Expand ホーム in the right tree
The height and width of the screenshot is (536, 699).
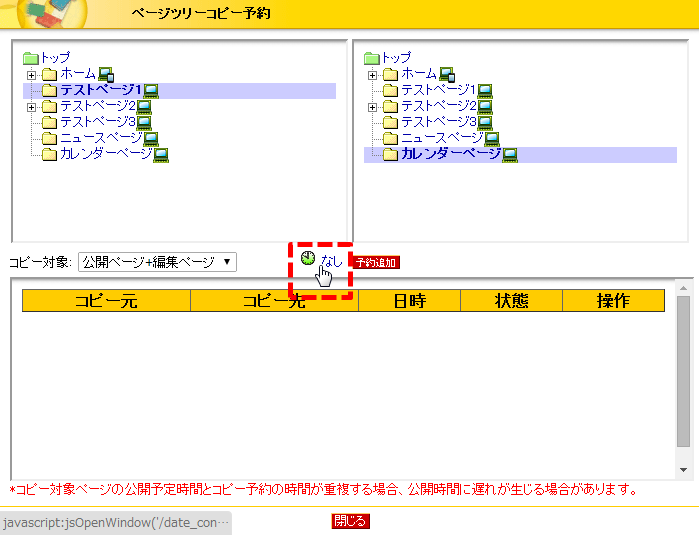(372, 75)
